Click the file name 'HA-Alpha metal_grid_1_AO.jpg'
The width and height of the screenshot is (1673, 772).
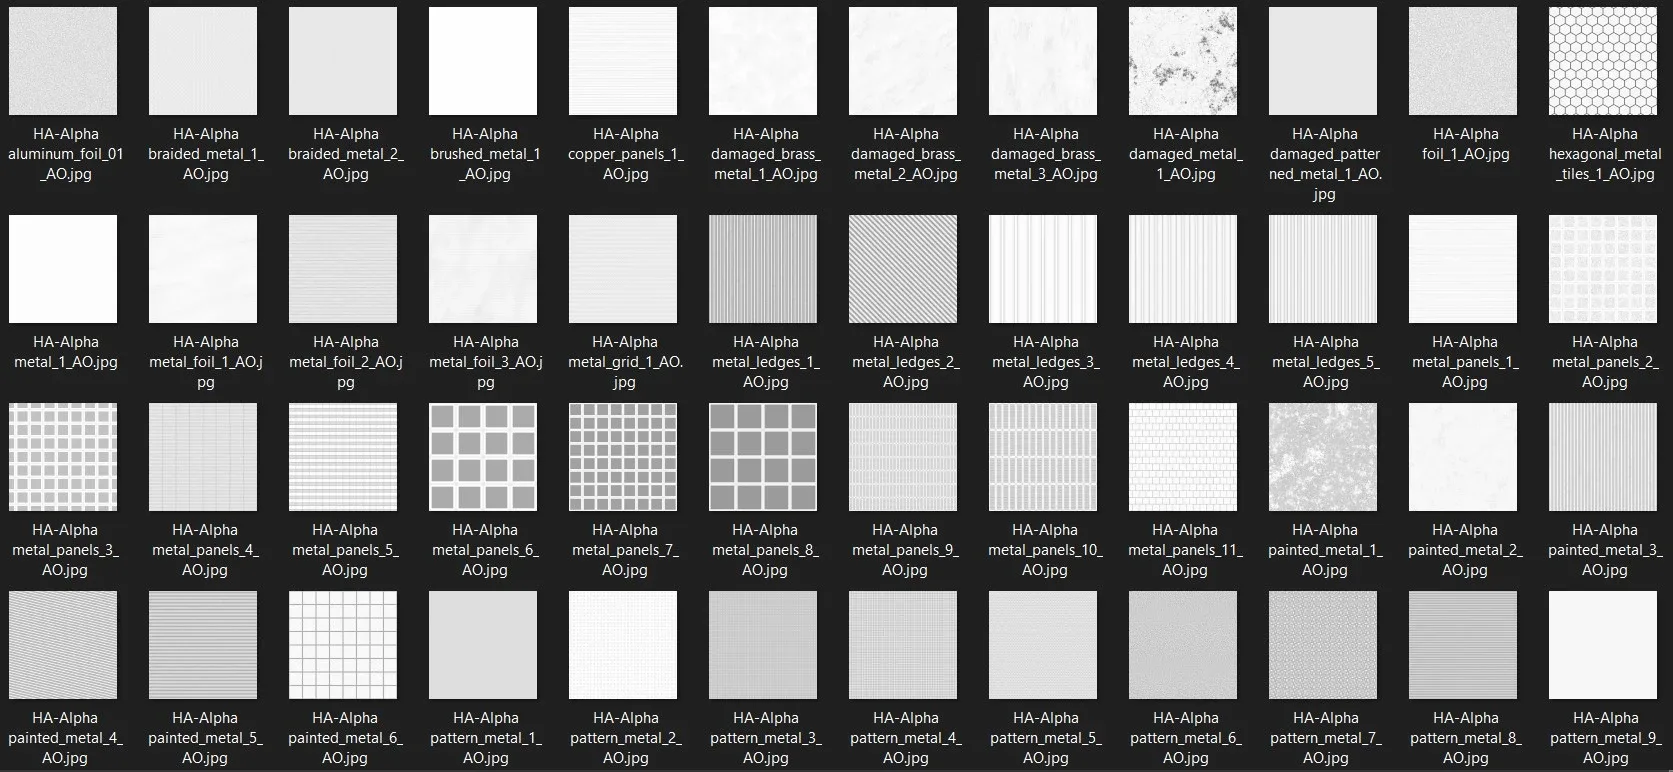(x=625, y=362)
